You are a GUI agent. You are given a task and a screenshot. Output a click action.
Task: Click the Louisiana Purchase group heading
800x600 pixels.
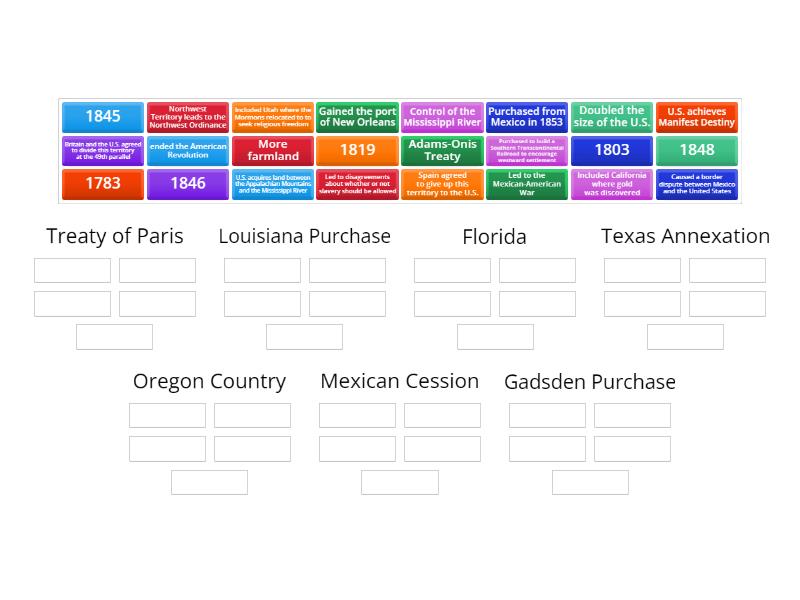304,236
